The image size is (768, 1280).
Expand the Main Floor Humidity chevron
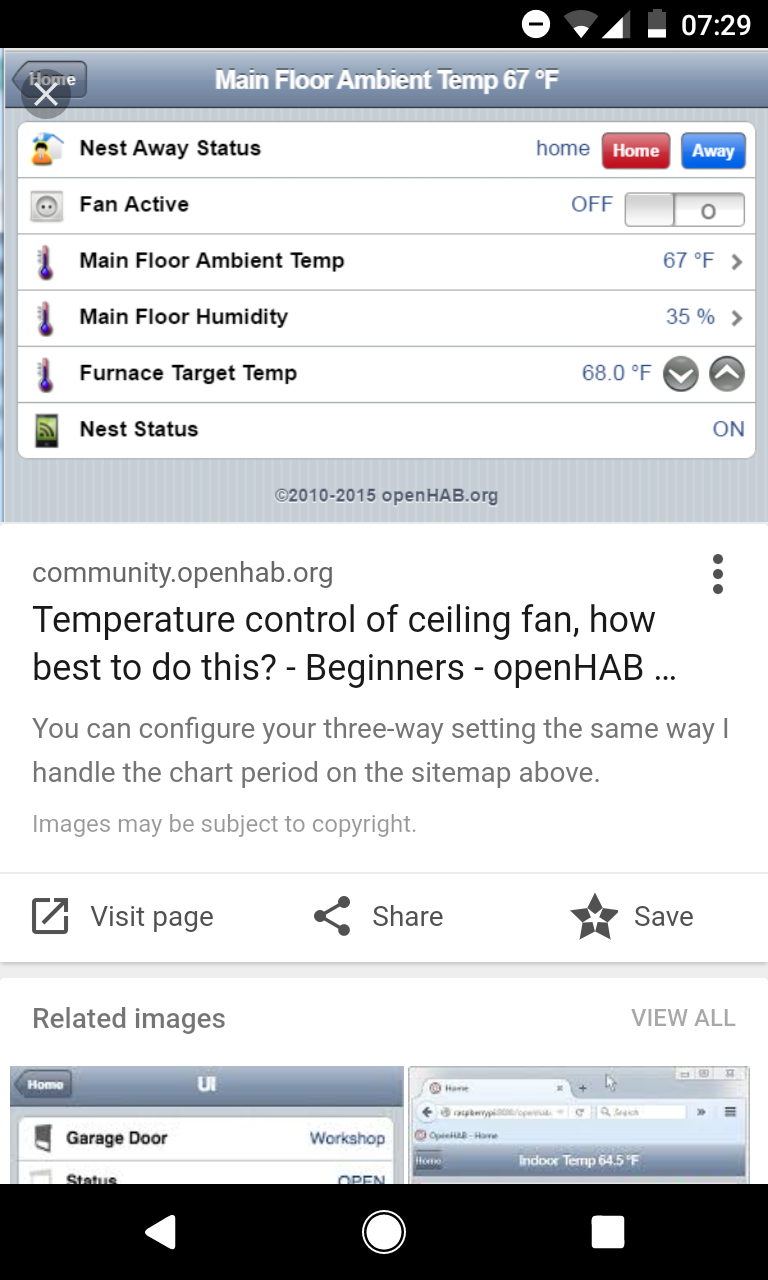737,318
